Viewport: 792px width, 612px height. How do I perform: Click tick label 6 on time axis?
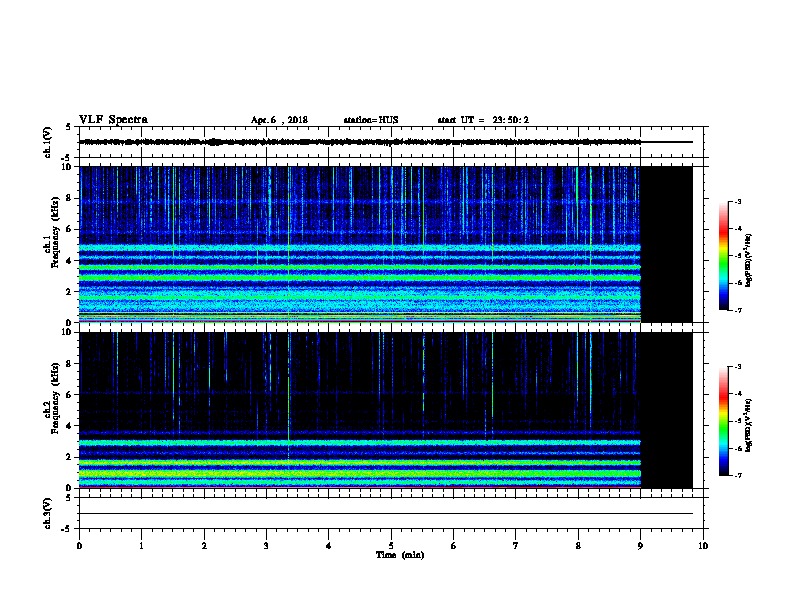point(453,546)
